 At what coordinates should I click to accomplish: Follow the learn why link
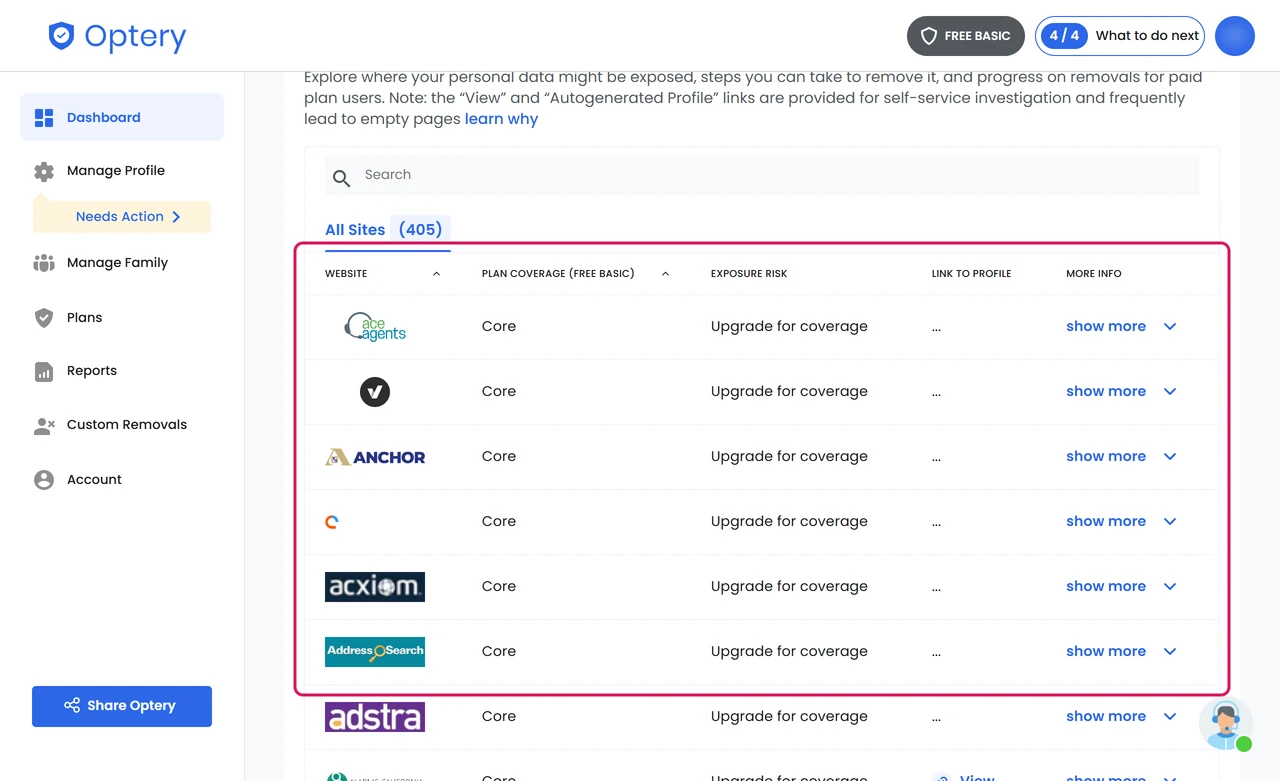click(x=501, y=119)
